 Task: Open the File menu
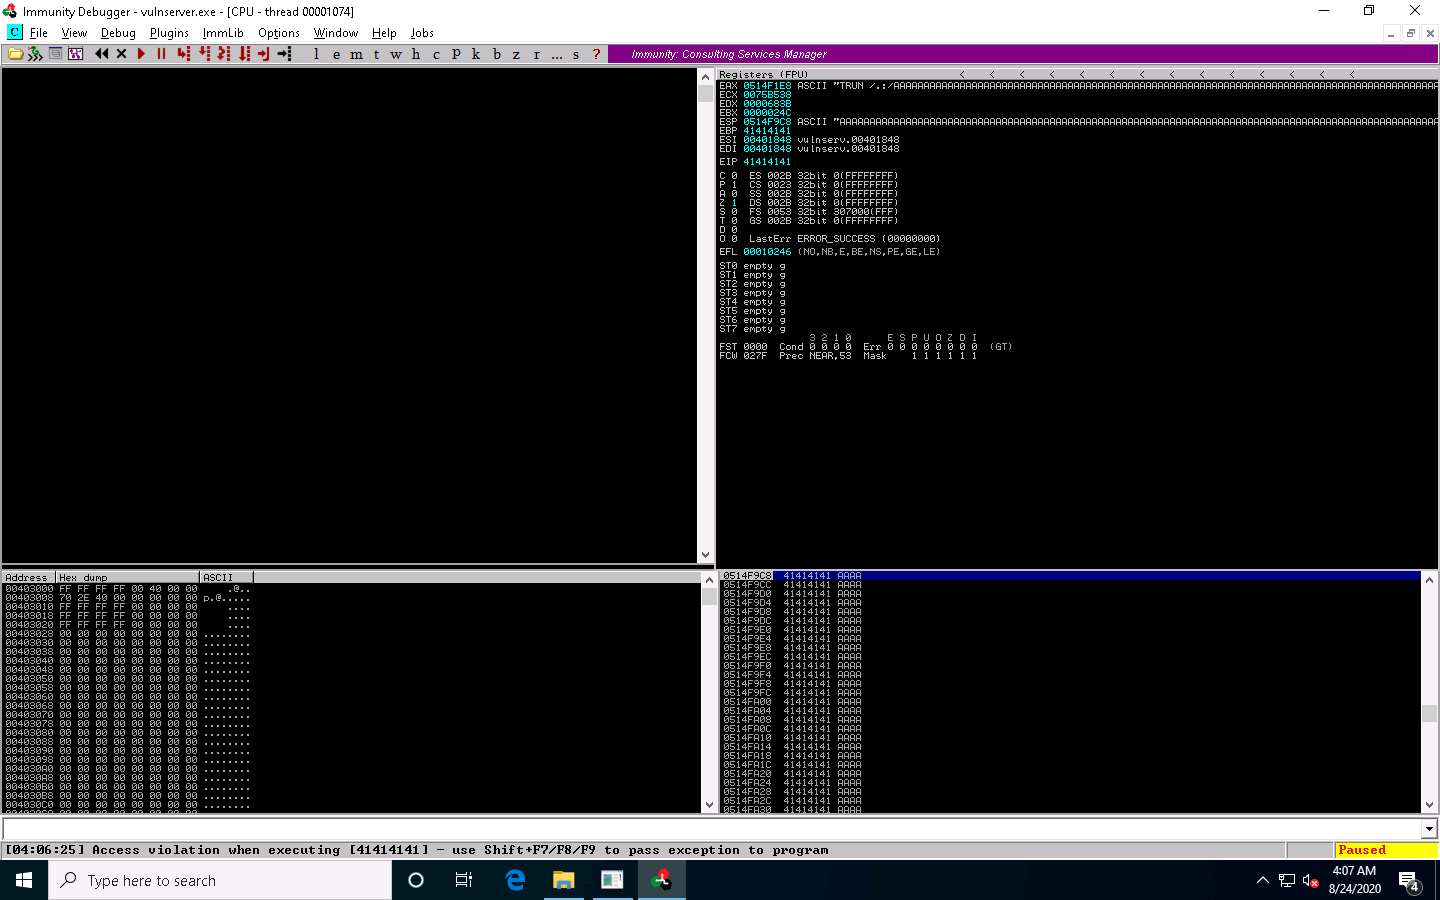point(39,33)
